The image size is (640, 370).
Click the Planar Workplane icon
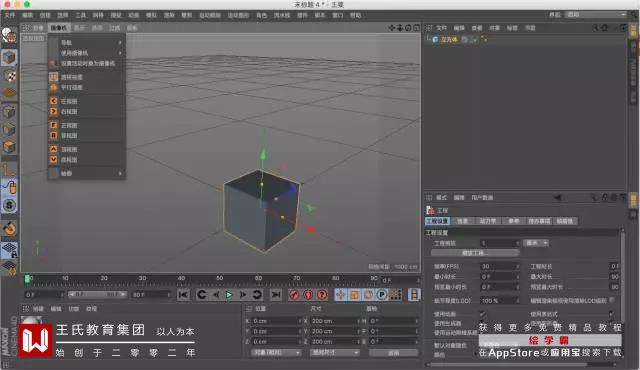click(x=9, y=268)
